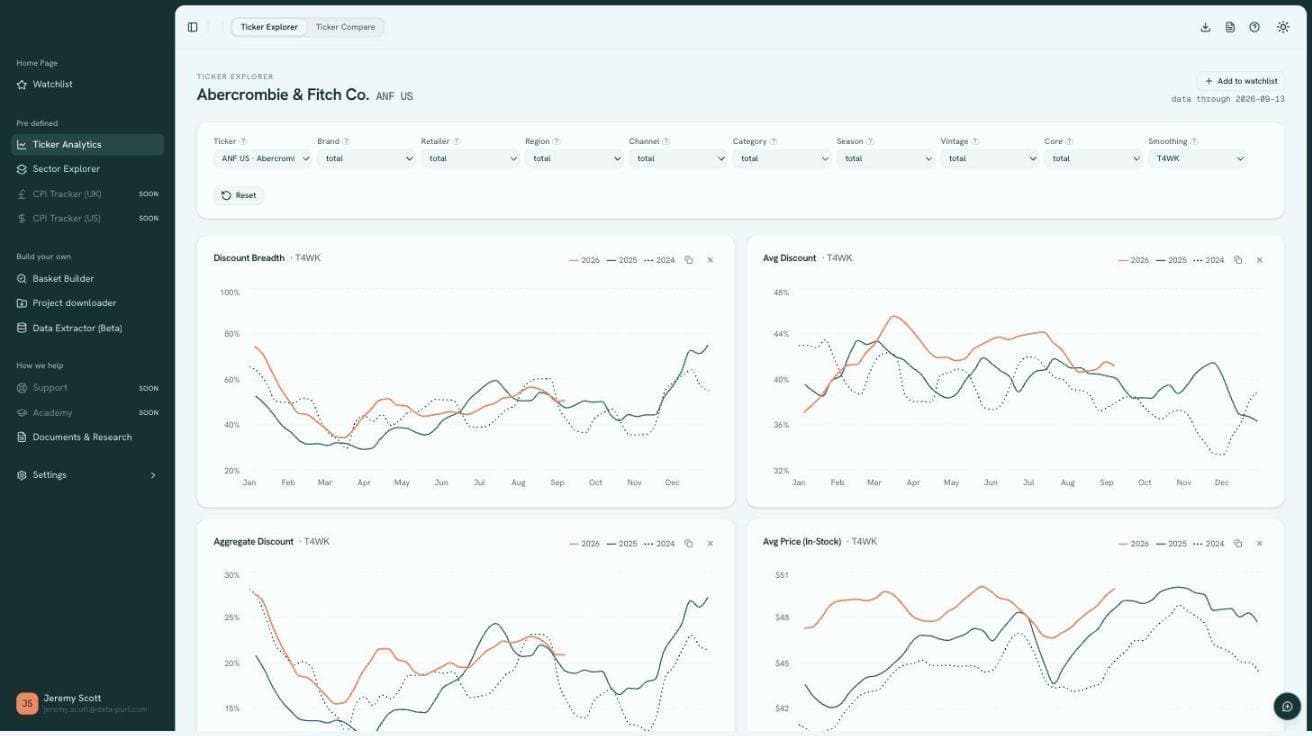Click the Add to watchlist button
This screenshot has width=1312, height=736.
(x=1241, y=81)
